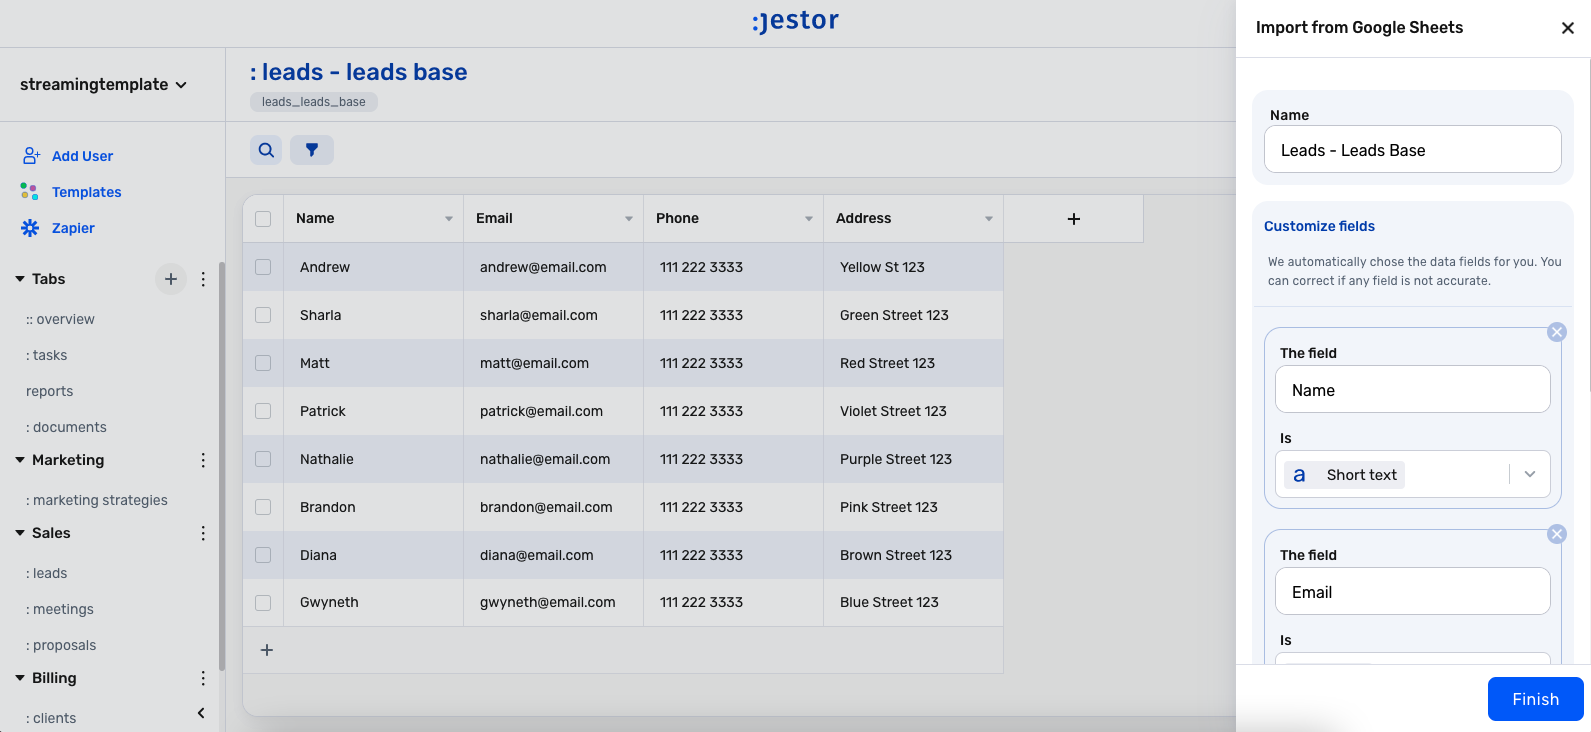Click the Templates colored dots icon
1591x732 pixels.
pos(30,191)
